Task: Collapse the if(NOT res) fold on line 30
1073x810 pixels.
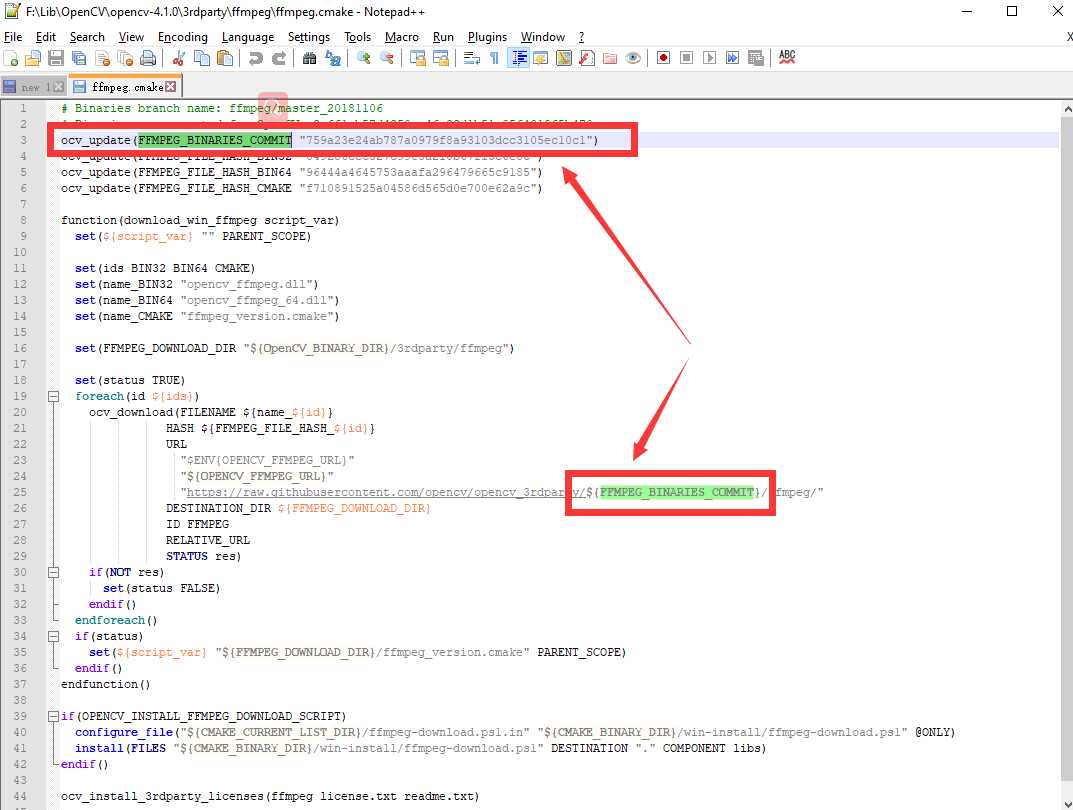Action: point(53,572)
